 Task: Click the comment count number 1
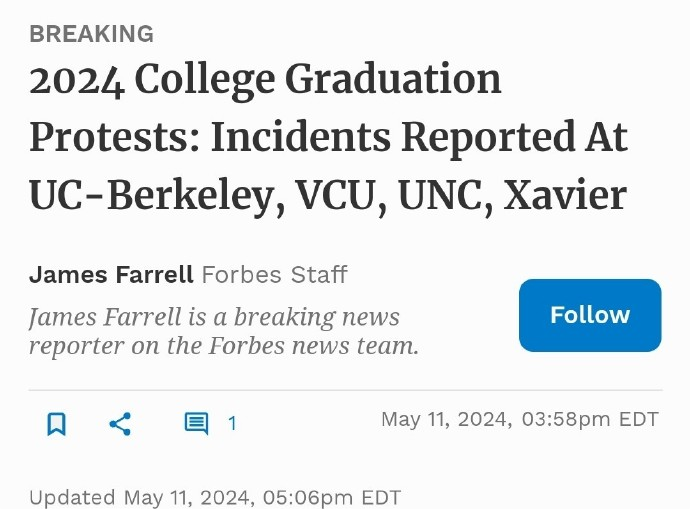[x=232, y=424]
